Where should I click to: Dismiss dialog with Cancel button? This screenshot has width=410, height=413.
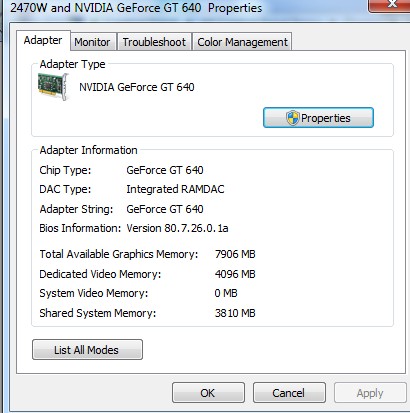click(289, 393)
